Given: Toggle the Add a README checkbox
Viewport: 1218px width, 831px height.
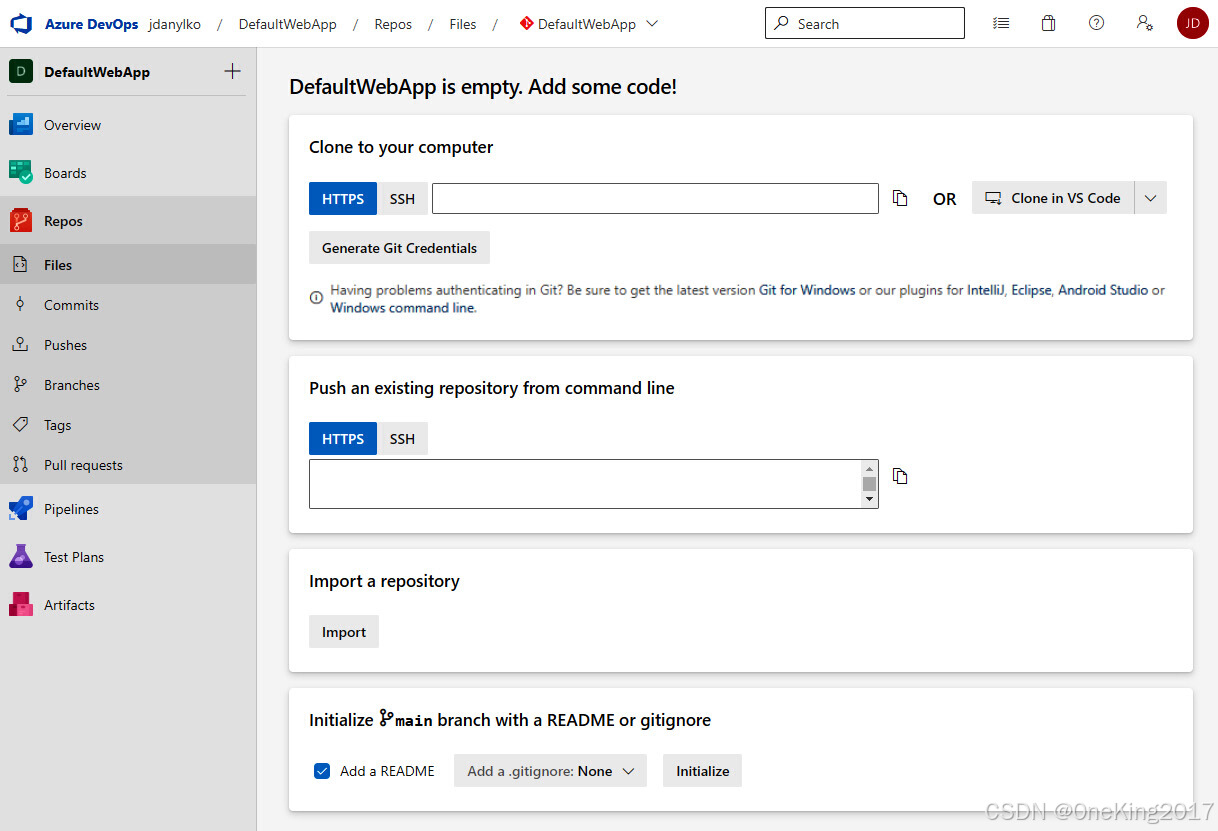Looking at the screenshot, I should 322,771.
